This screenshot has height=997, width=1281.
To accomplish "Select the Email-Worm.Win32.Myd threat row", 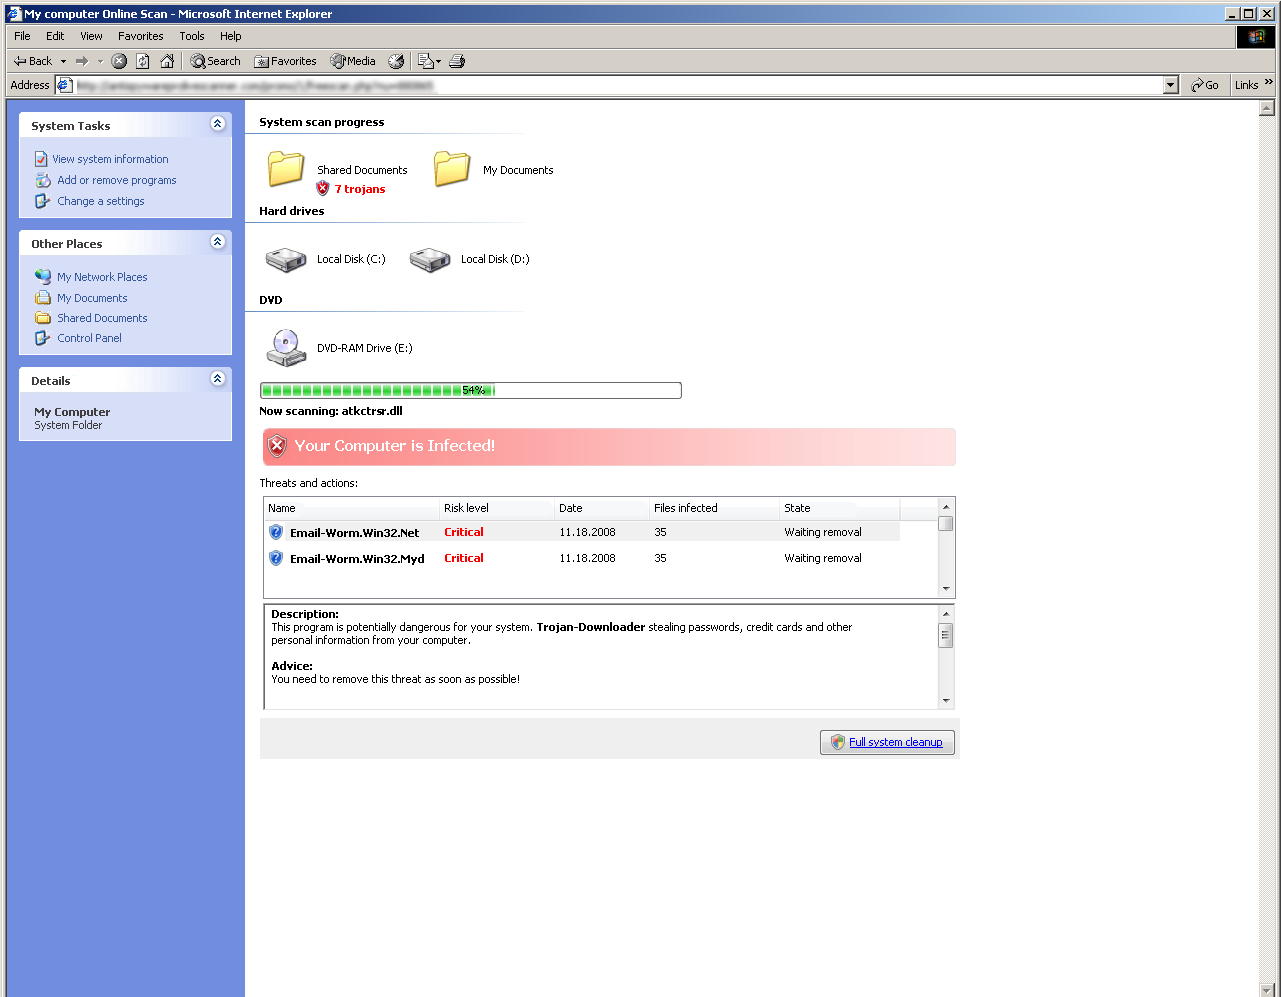I will 582,558.
